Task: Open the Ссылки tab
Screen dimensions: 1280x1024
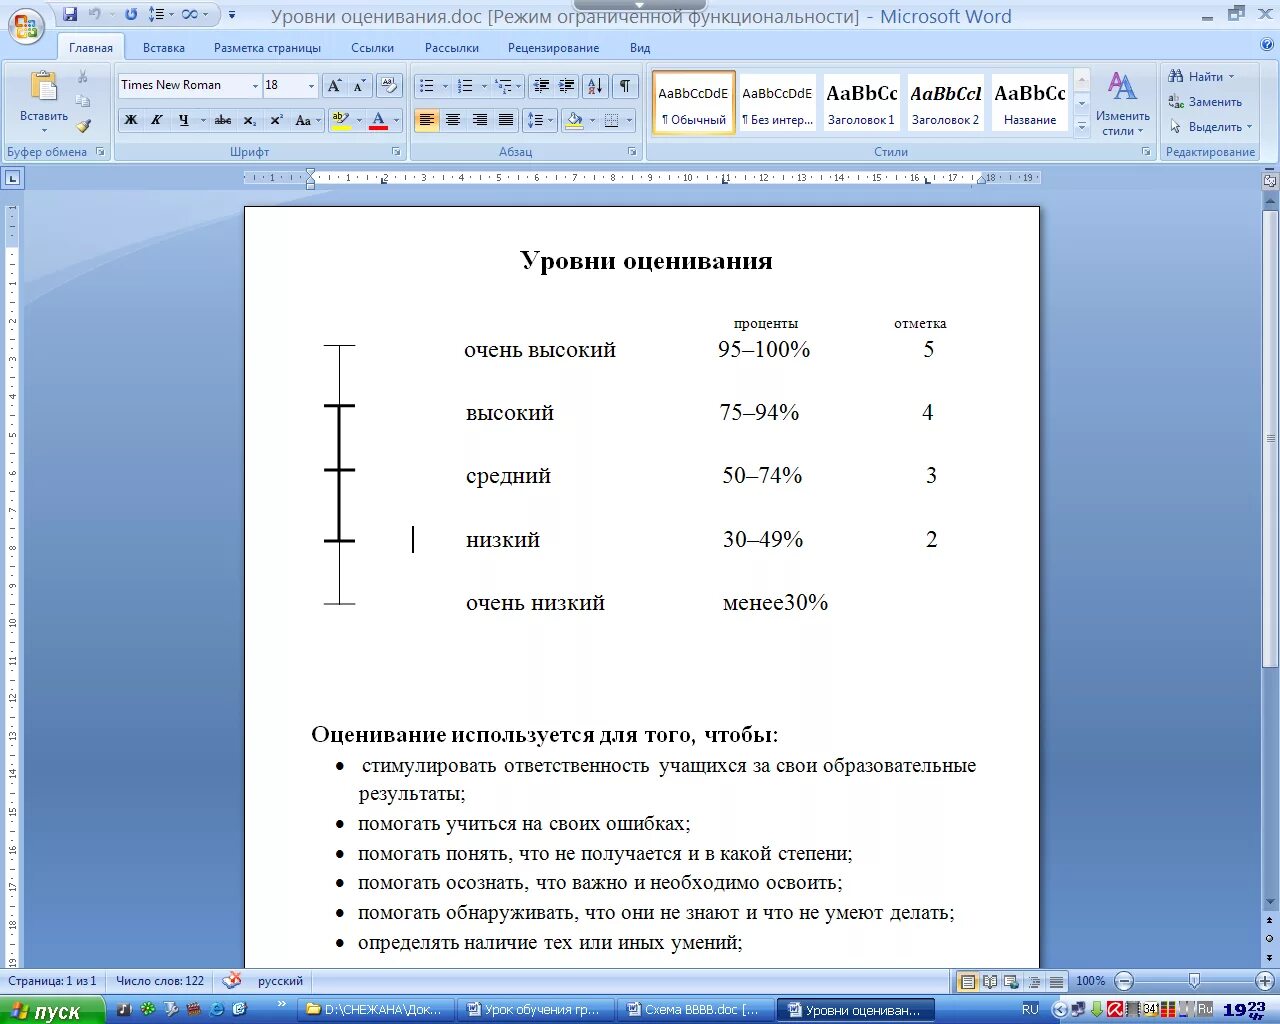Action: [x=372, y=48]
